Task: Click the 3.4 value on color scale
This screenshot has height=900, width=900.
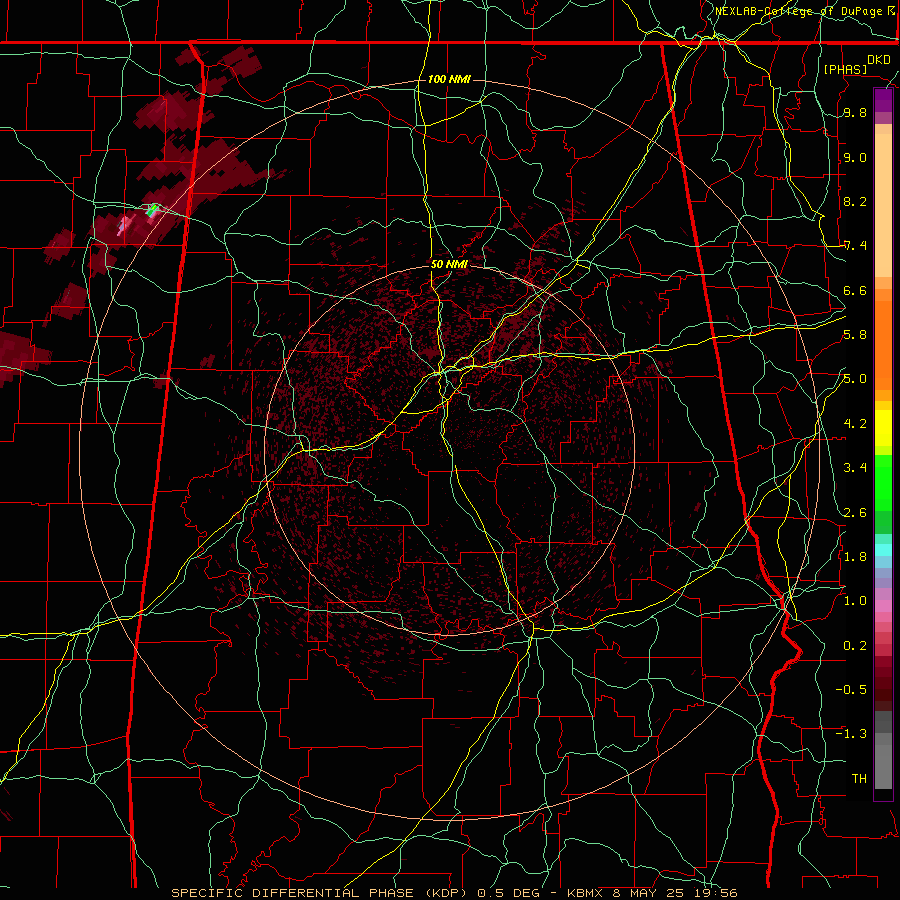Action: (855, 468)
